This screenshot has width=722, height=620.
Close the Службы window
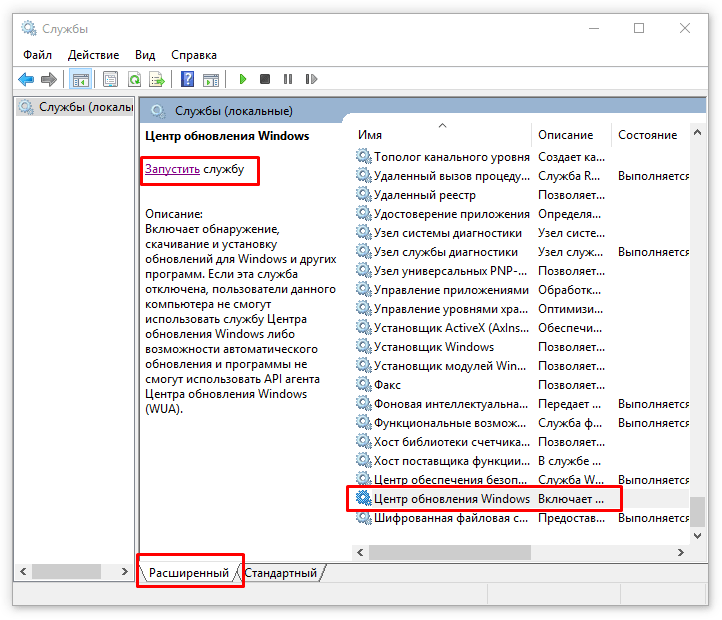[x=685, y=29]
